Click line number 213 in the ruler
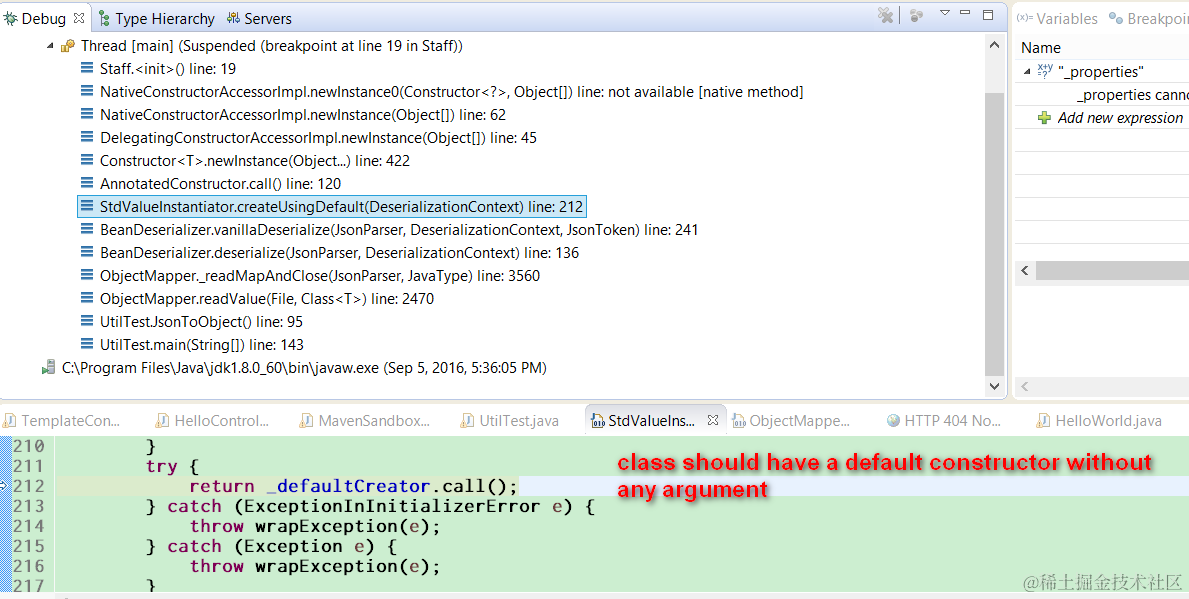The height and width of the screenshot is (599, 1189). [29, 506]
